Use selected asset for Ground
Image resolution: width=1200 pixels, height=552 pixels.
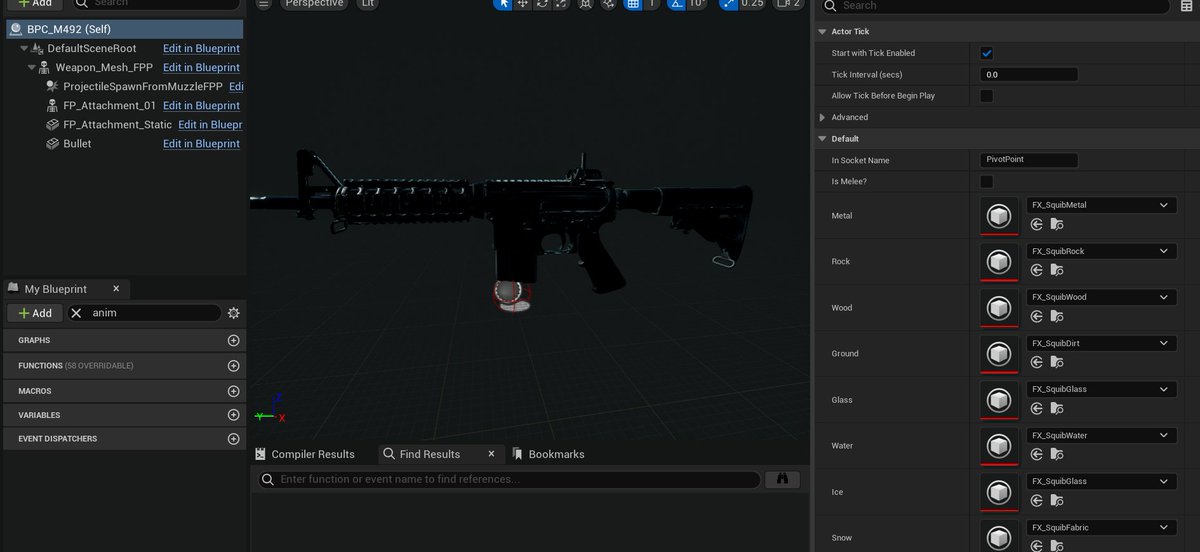click(1037, 363)
